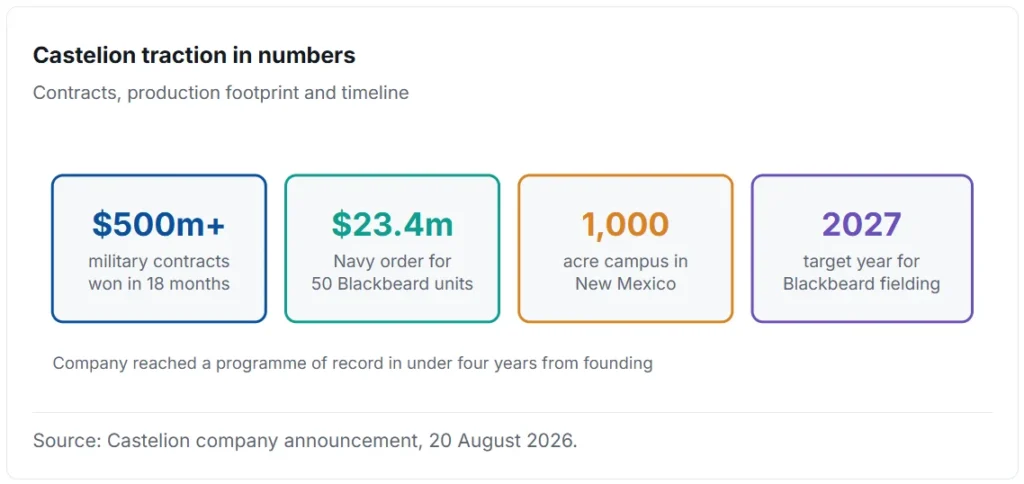Image resolution: width=1024 pixels, height=484 pixels.
Task: Click the 'Castelion traction in numbers' heading
Action: point(194,56)
